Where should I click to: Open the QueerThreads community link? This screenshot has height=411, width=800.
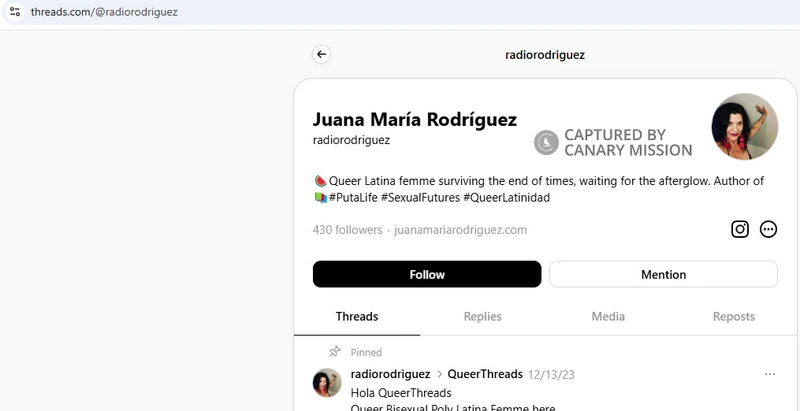[485, 374]
